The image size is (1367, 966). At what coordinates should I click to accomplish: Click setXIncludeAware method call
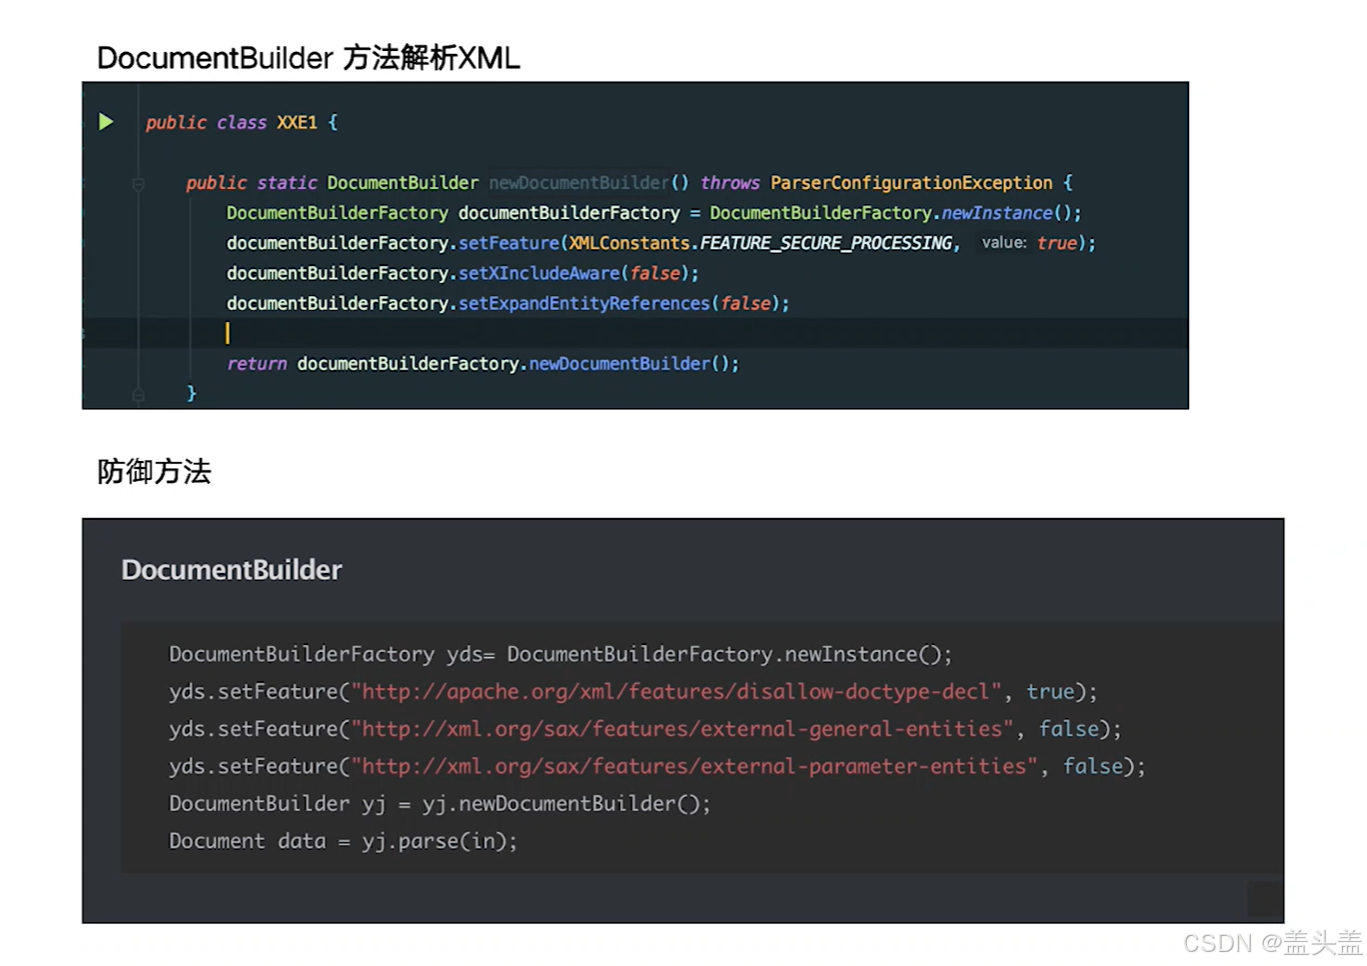pyautogui.click(x=539, y=273)
